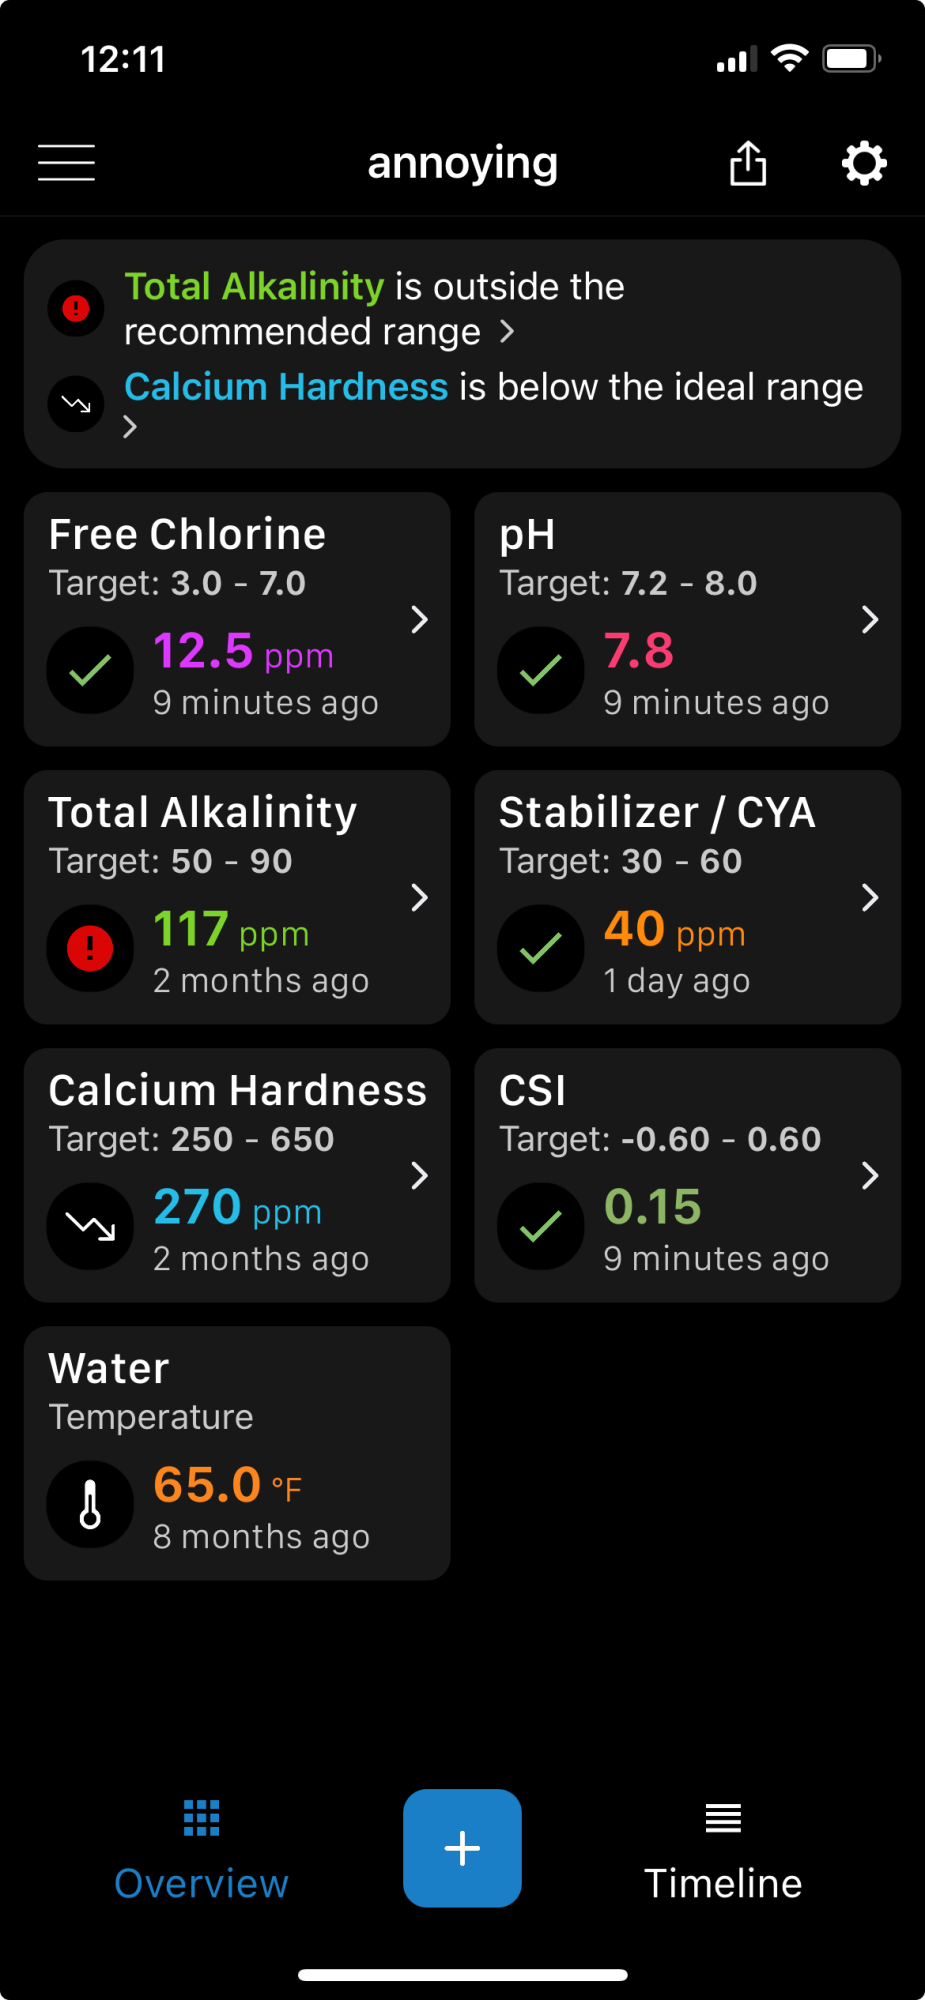Tap the Overview grid icon
The height and width of the screenshot is (2000, 925).
pos(201,1818)
